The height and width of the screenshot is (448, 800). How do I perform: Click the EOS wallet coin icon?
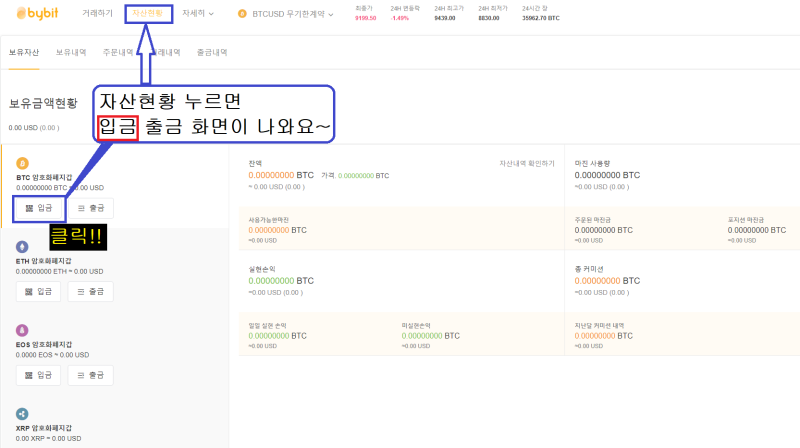coord(22,330)
